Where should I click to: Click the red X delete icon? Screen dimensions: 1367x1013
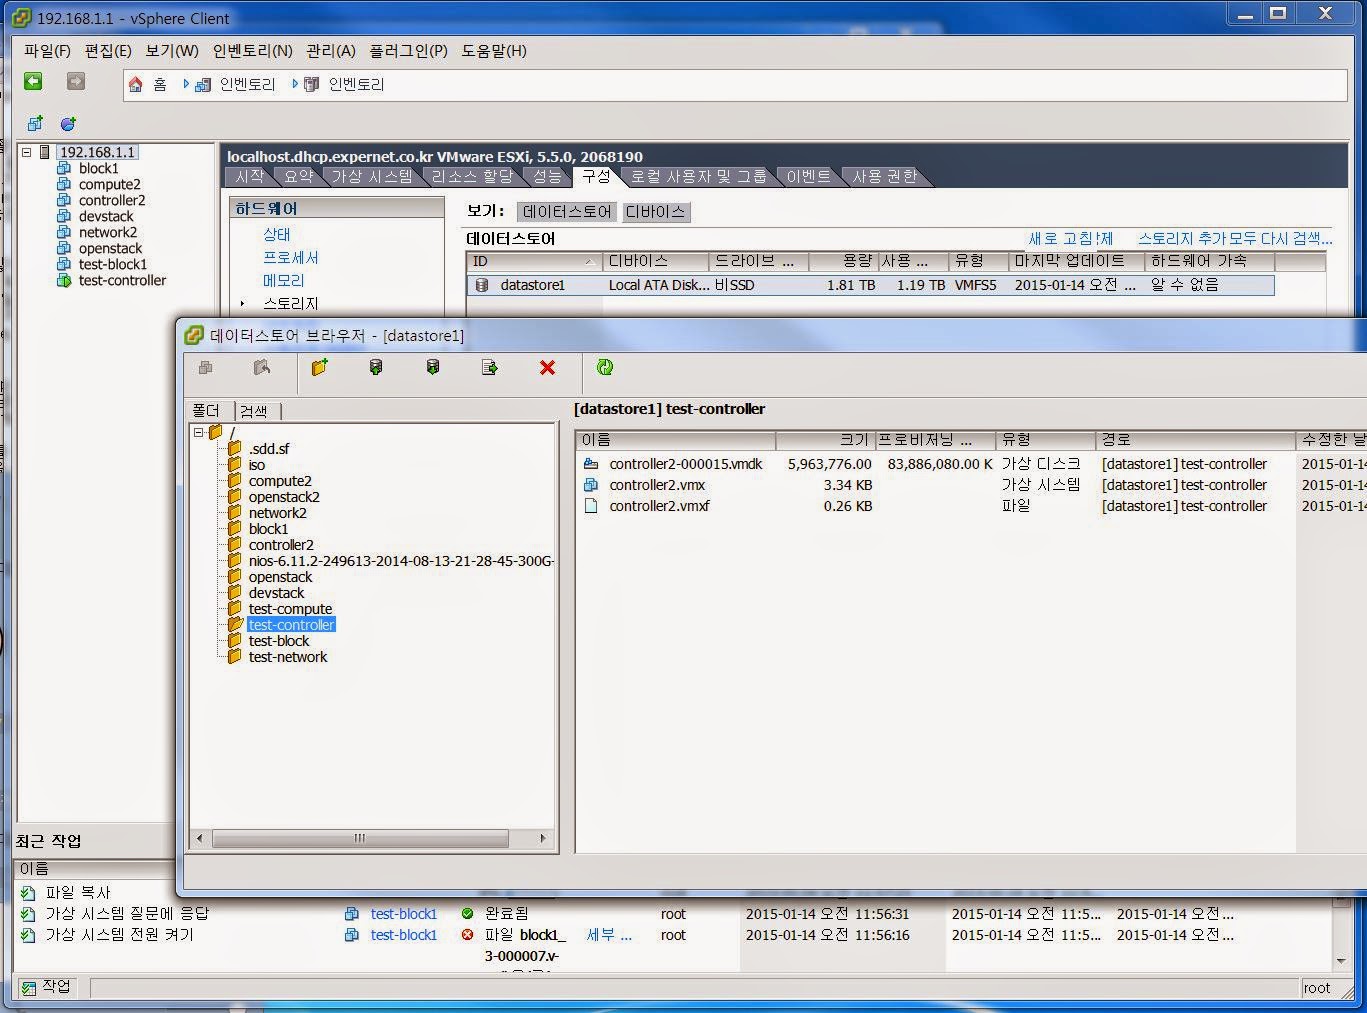(x=547, y=368)
